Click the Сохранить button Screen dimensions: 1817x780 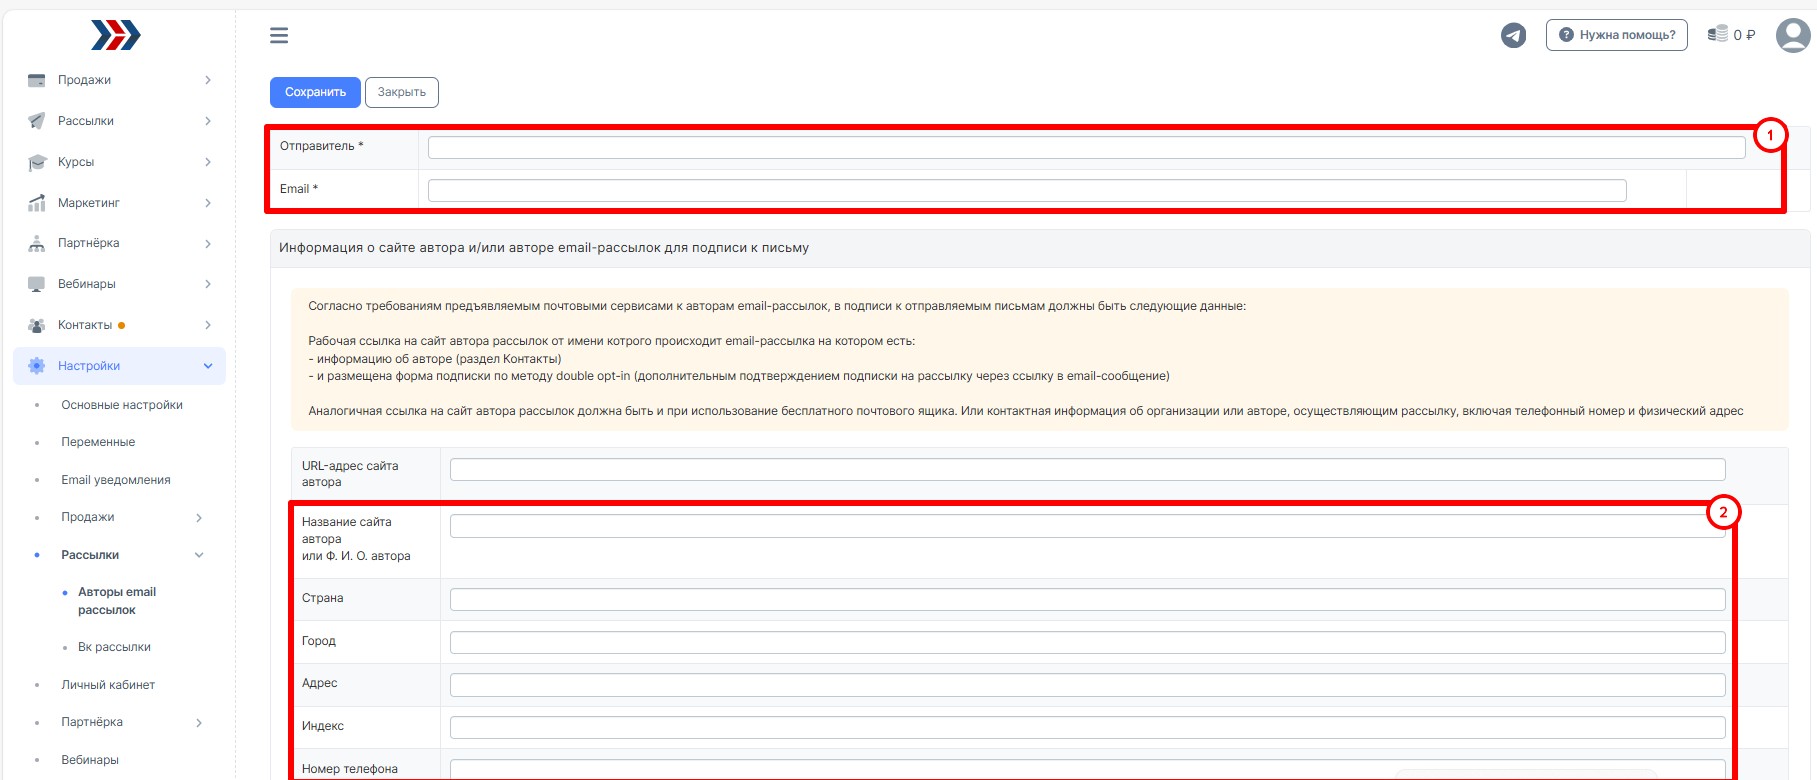click(315, 92)
